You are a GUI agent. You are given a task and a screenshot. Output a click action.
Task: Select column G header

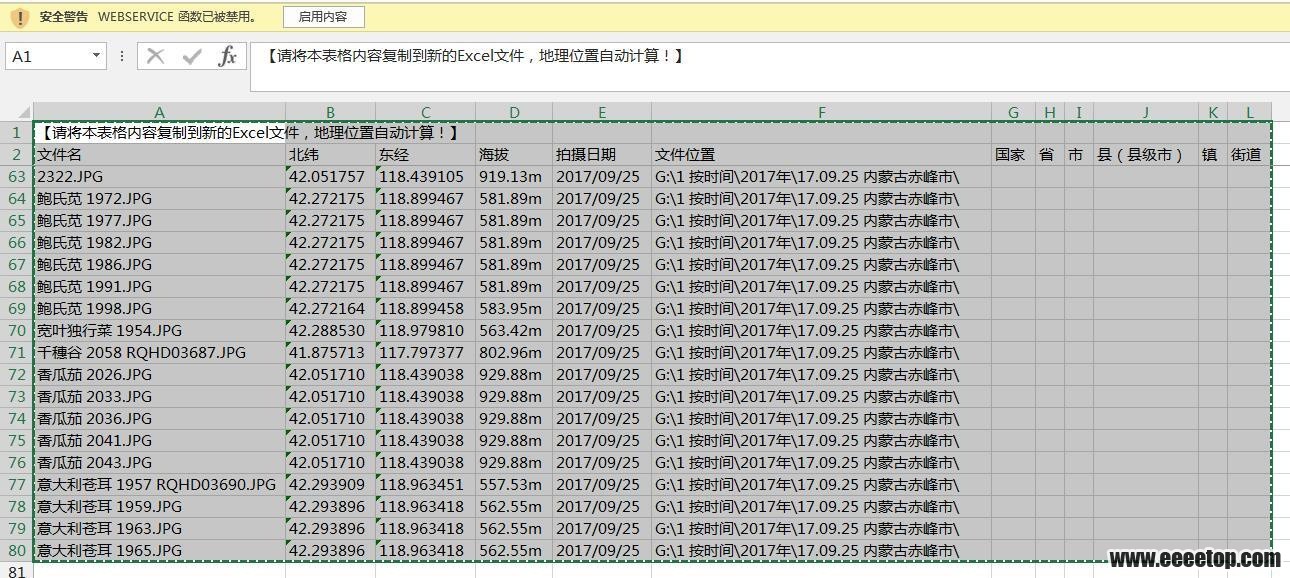click(x=1013, y=112)
